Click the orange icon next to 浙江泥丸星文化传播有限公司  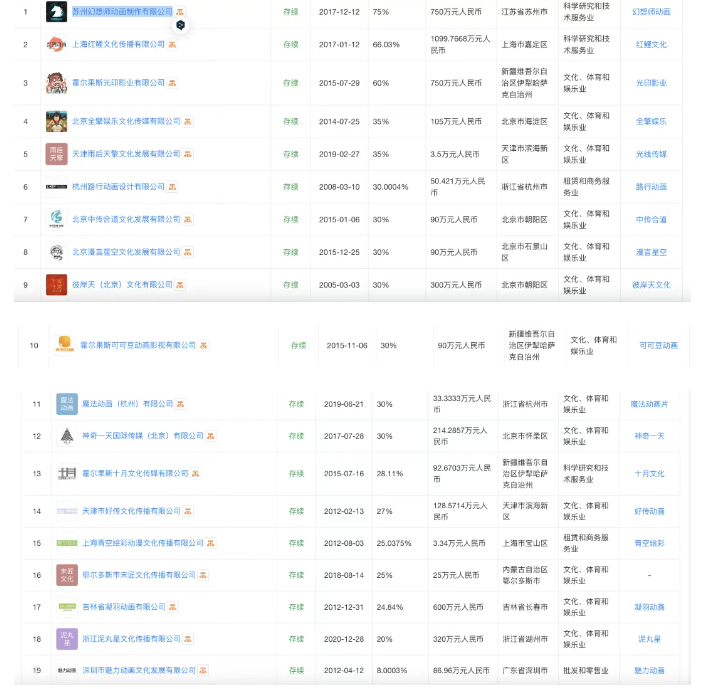click(x=188, y=639)
